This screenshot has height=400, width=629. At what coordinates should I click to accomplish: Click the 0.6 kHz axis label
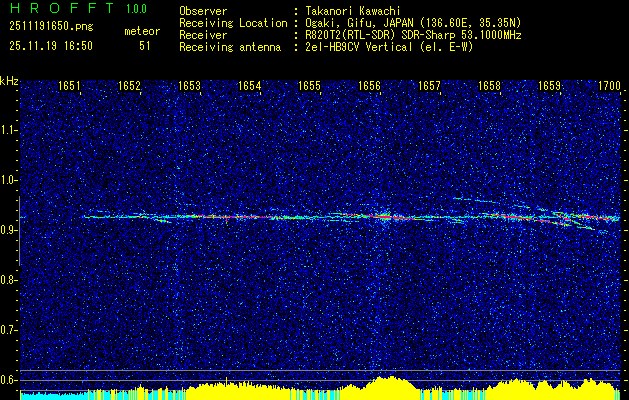coord(9,379)
